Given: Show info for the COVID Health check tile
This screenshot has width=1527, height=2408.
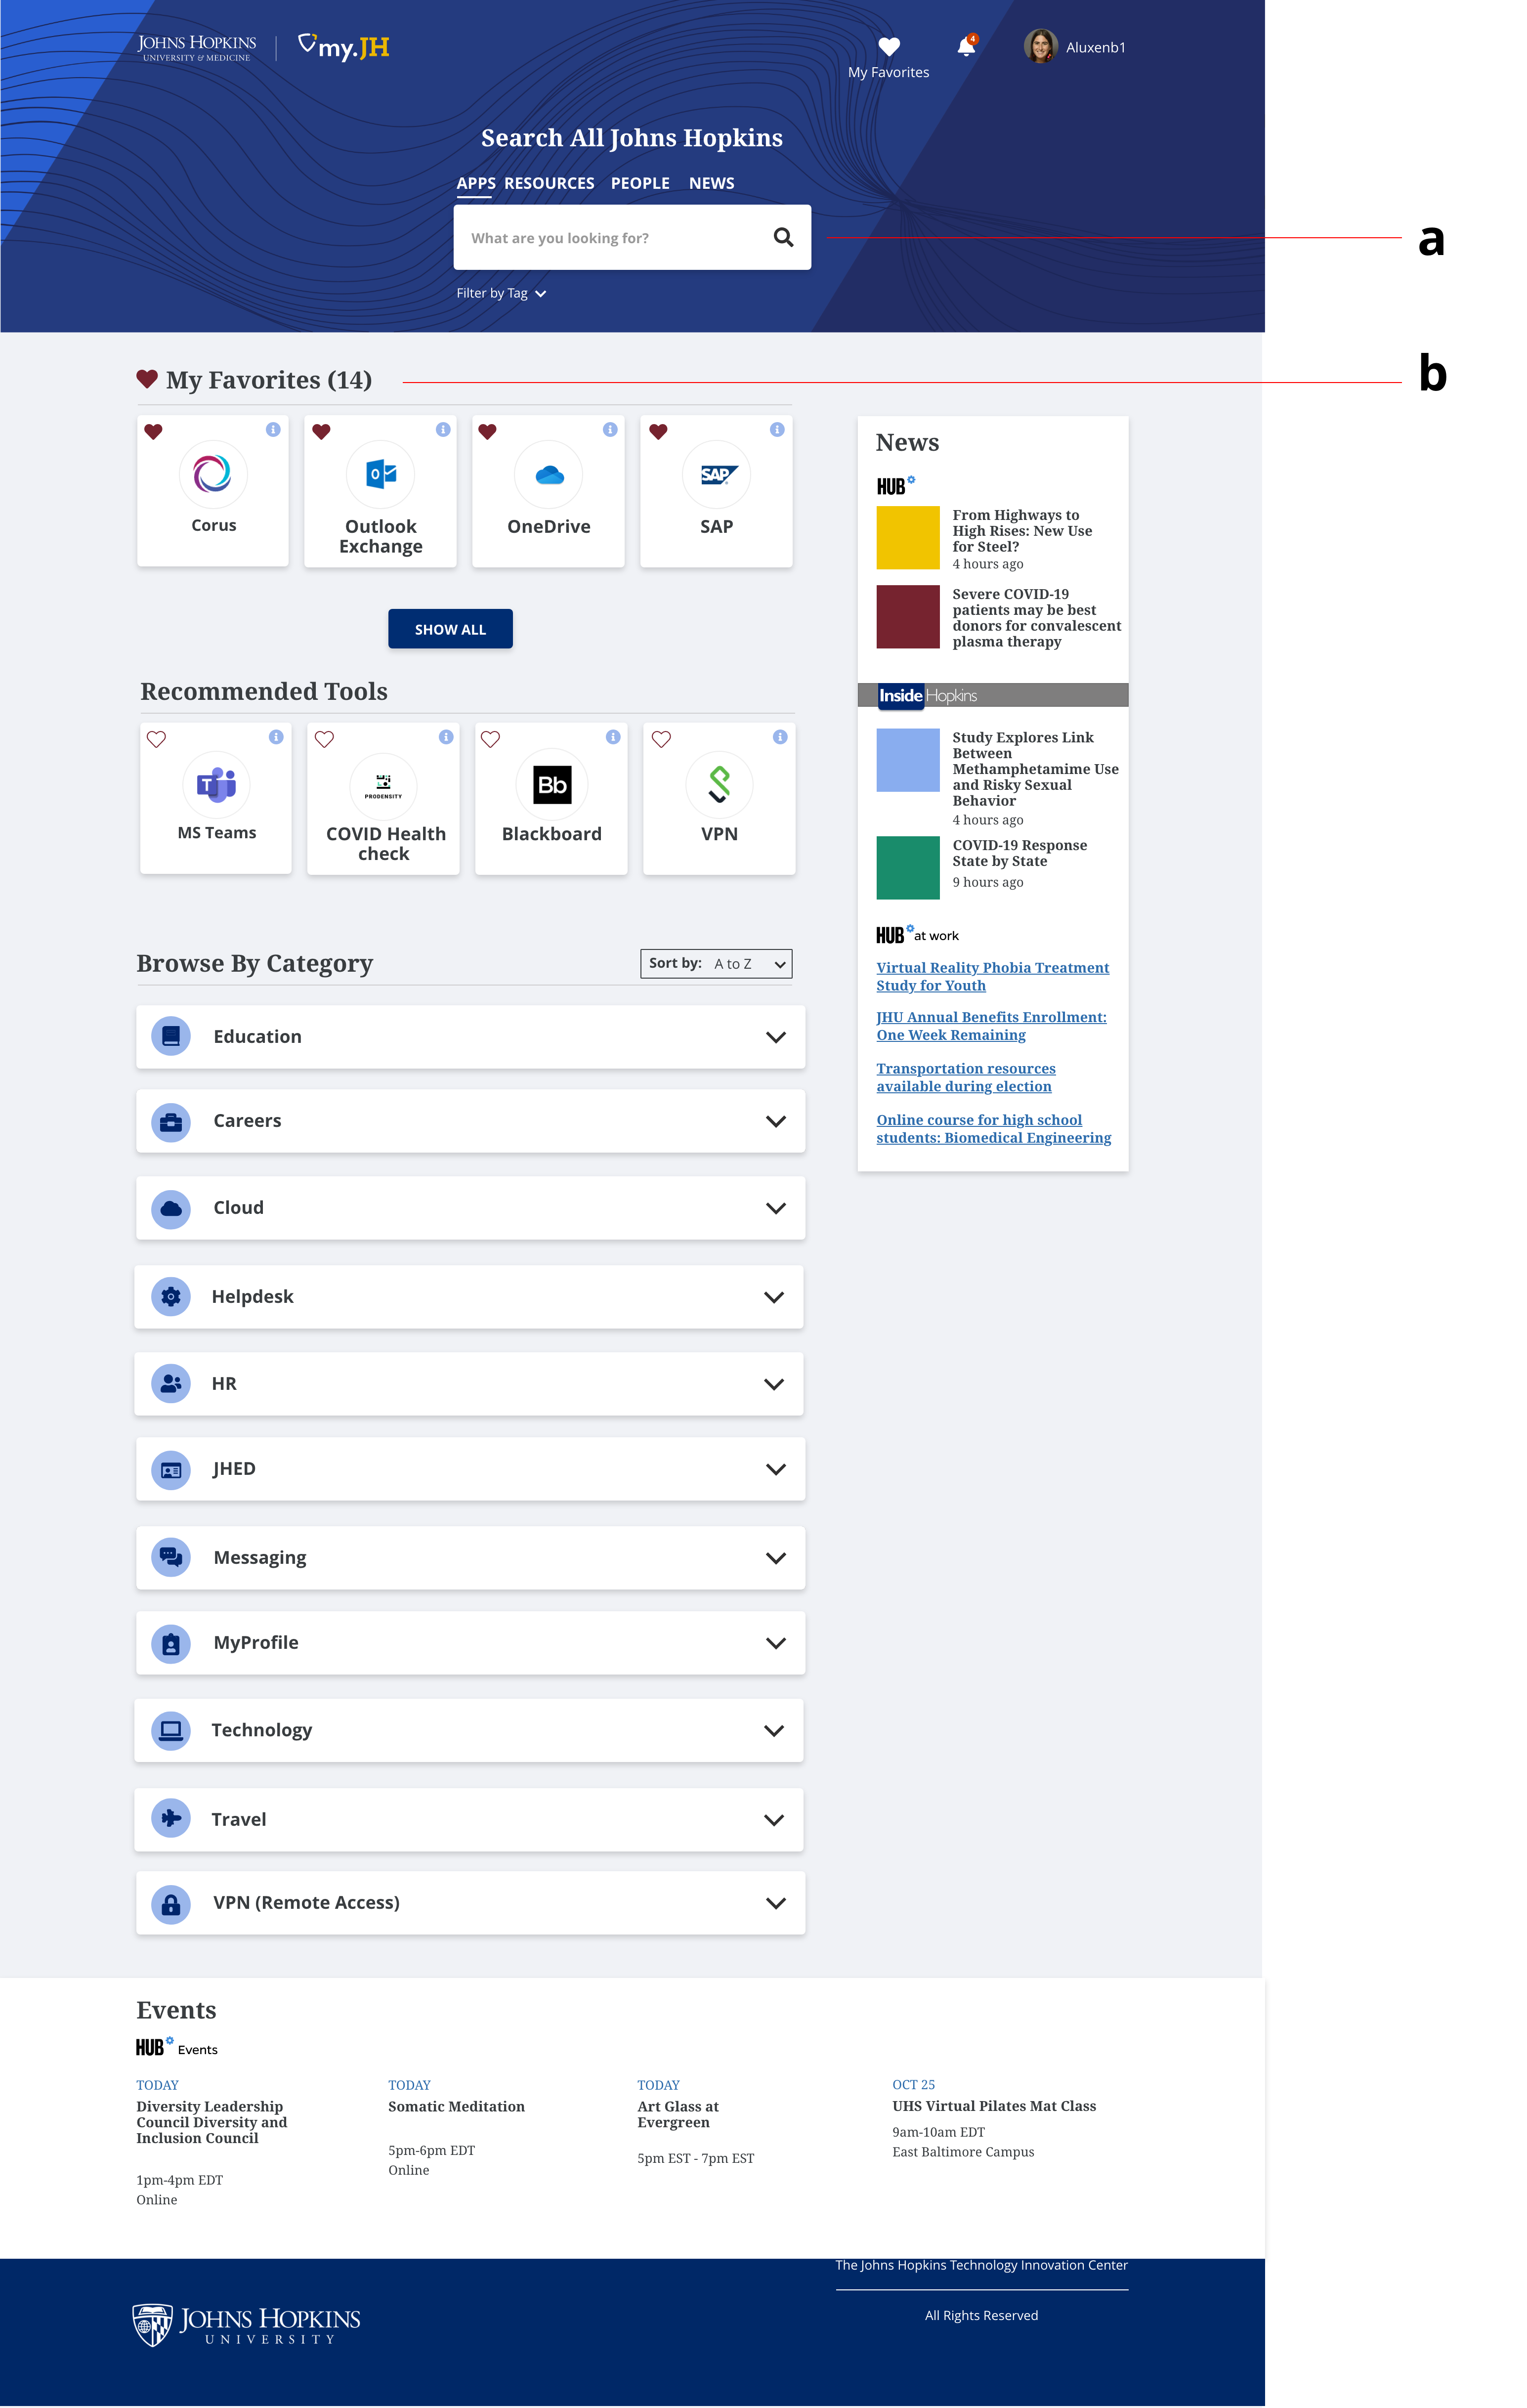Looking at the screenshot, I should pyautogui.click(x=446, y=737).
